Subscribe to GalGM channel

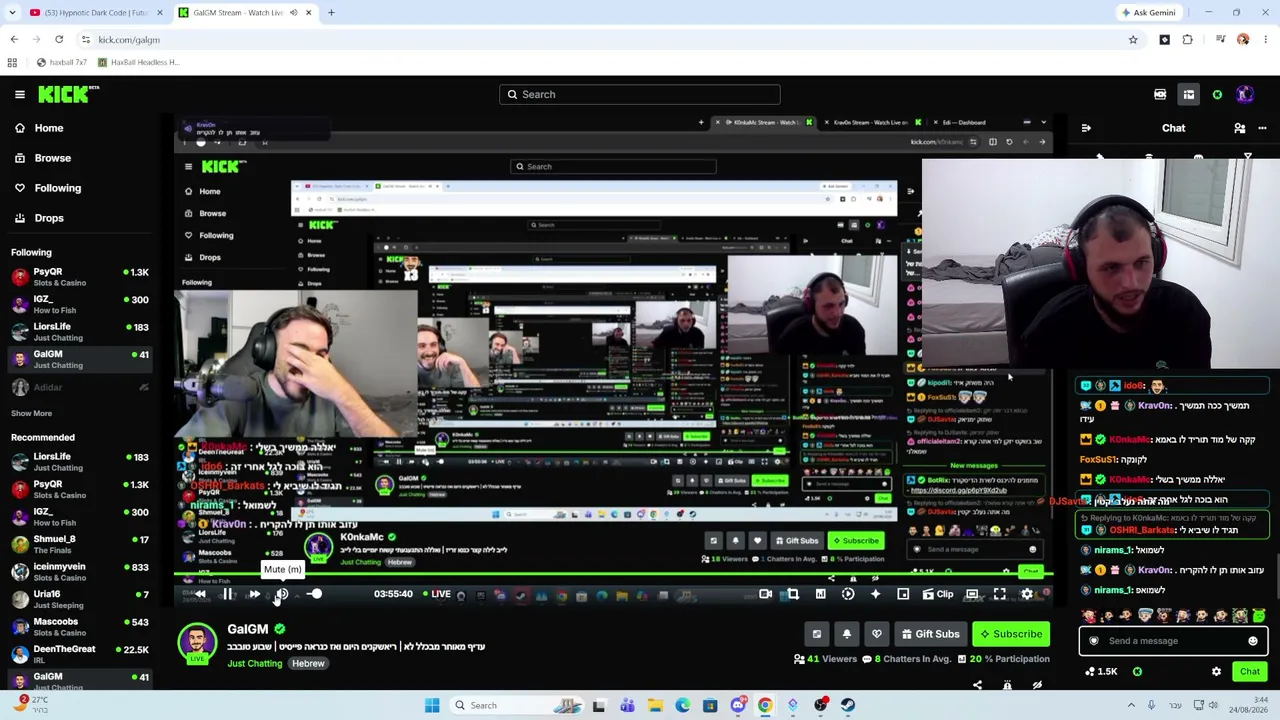(x=1011, y=634)
